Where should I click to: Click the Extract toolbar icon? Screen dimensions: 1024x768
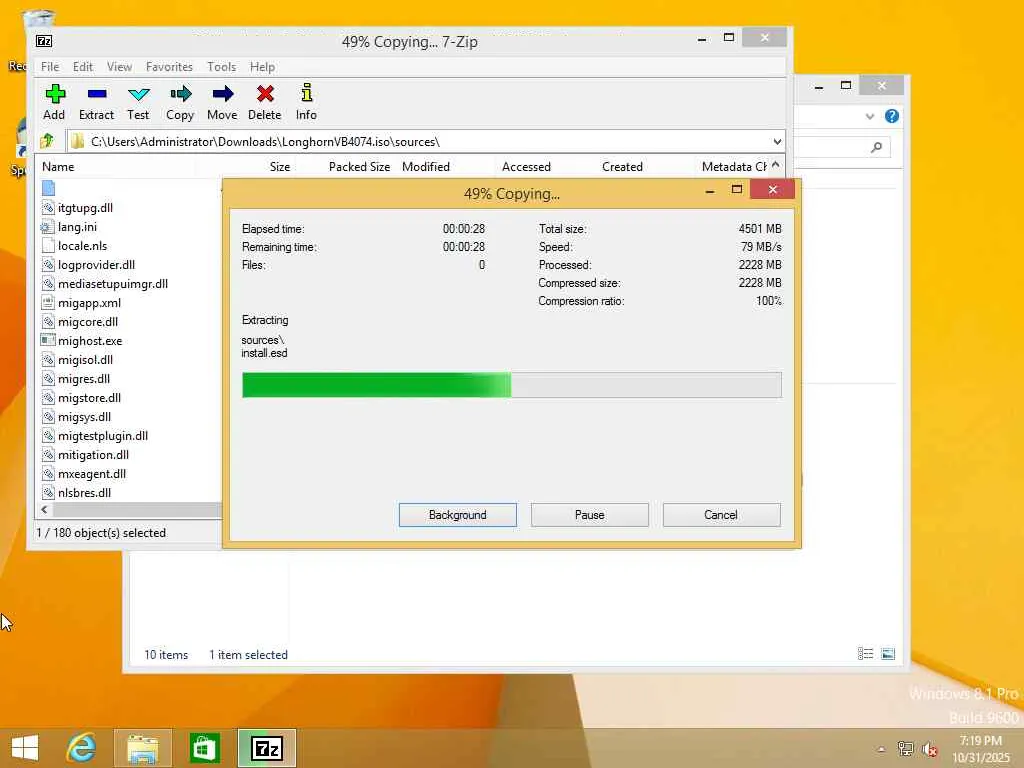point(97,94)
